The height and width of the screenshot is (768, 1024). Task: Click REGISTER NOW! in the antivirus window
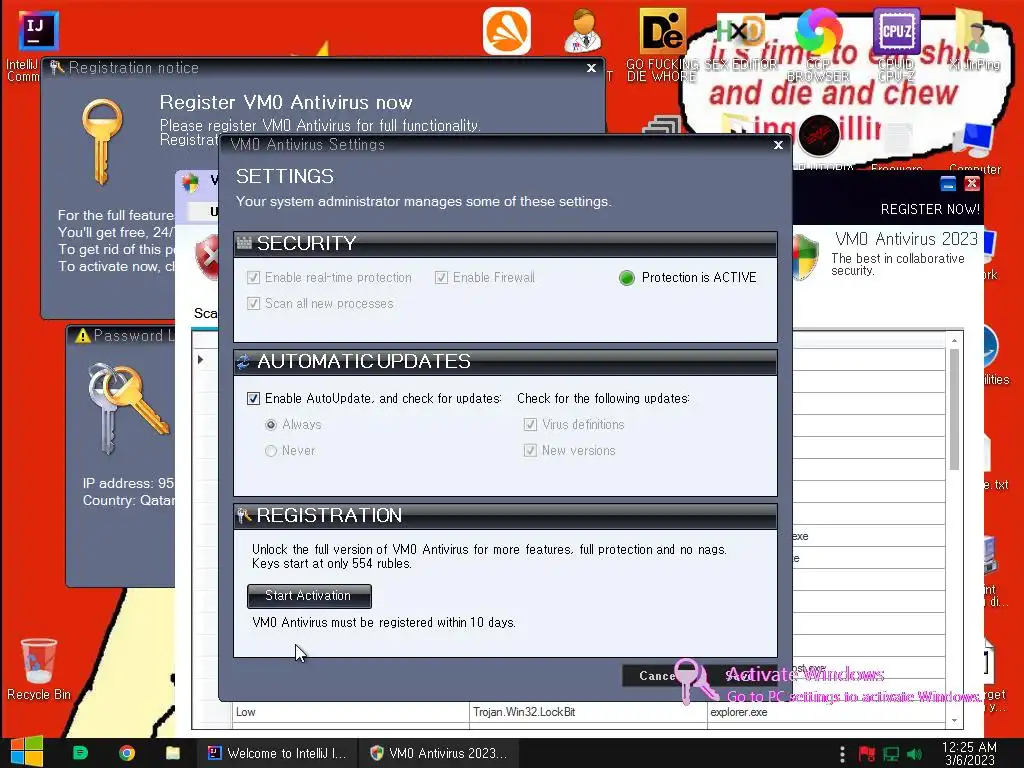pyautogui.click(x=930, y=209)
